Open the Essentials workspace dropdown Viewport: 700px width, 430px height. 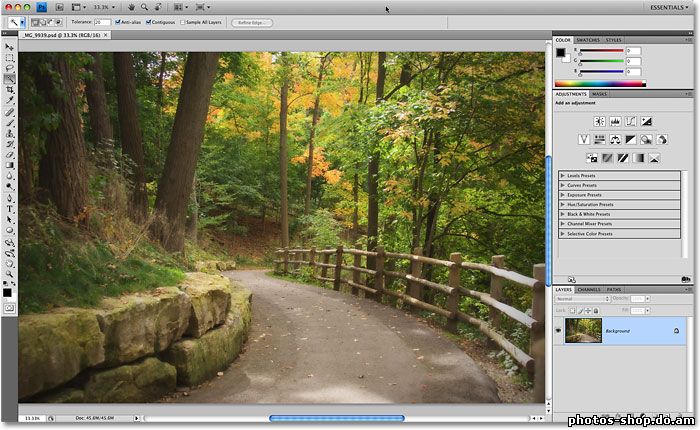(669, 8)
